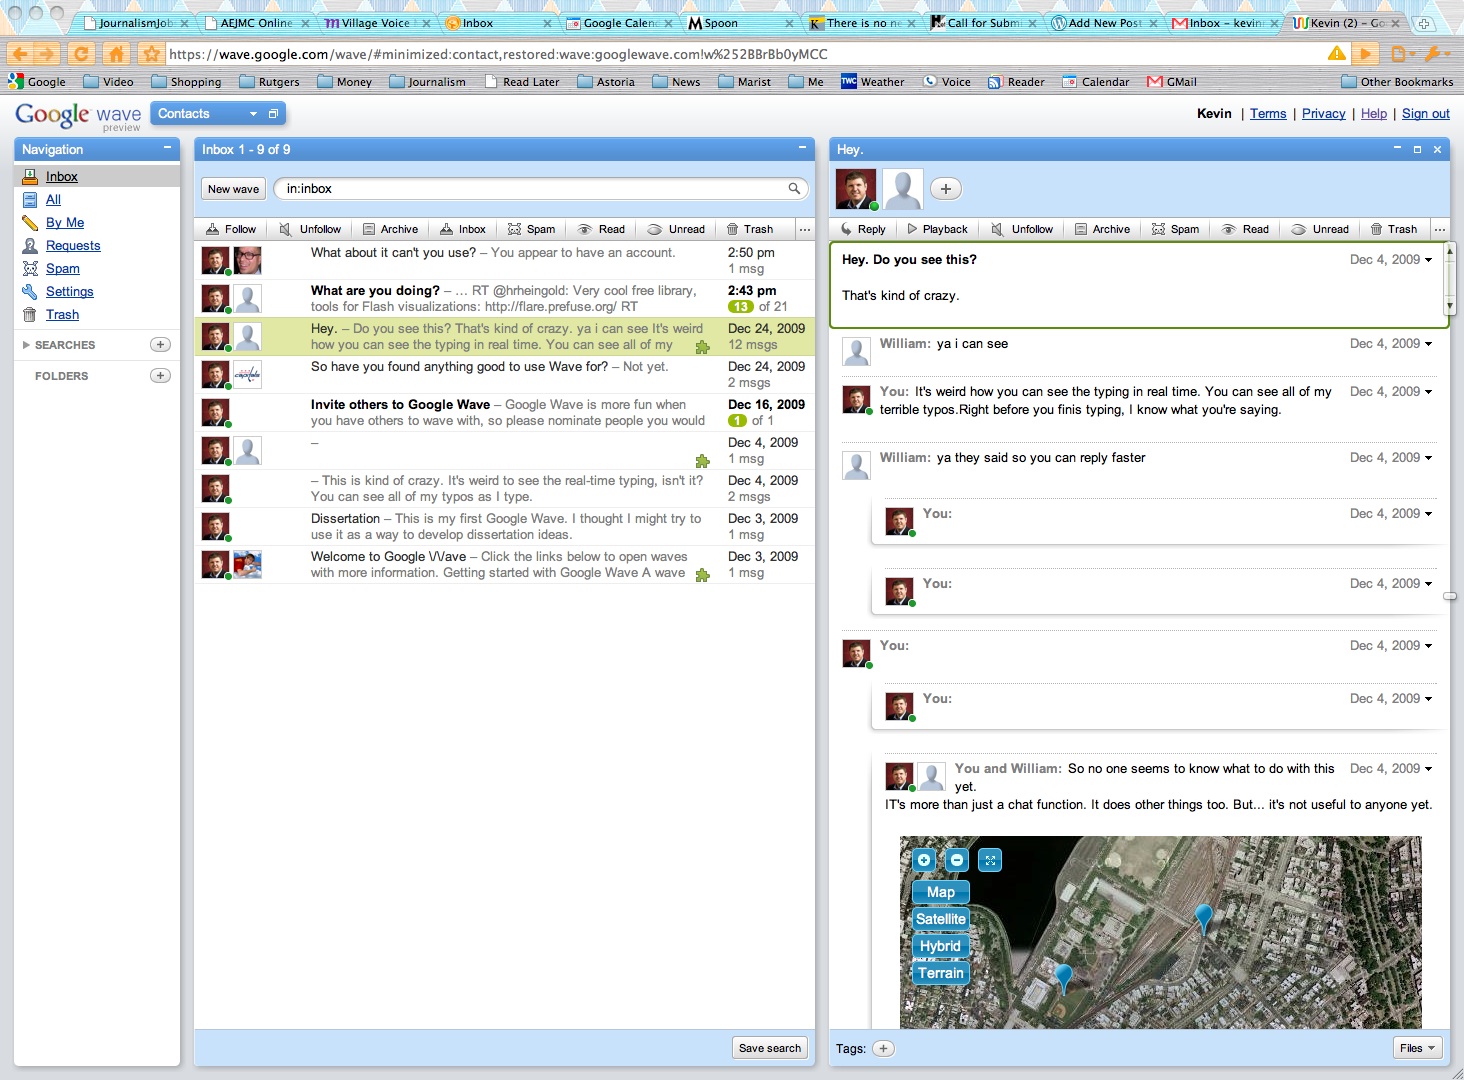Open the Files dropdown
This screenshot has height=1080, width=1464.
1418,1048
